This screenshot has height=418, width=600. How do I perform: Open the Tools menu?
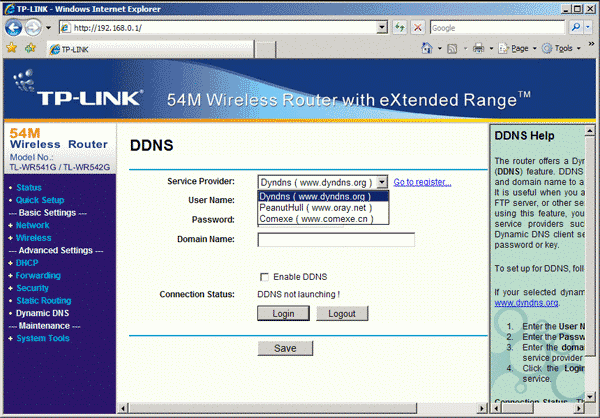[562, 48]
